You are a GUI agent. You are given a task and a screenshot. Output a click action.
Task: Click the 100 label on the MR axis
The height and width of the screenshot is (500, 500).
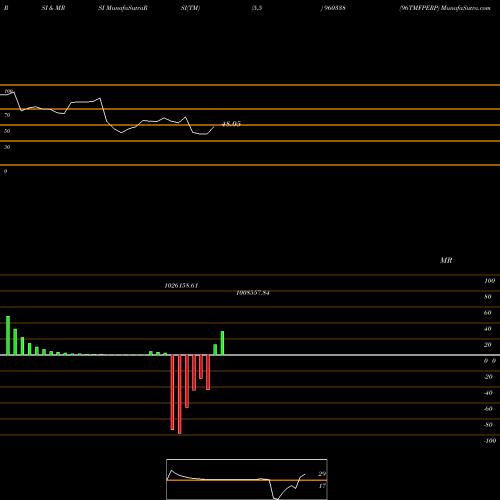coord(489,281)
